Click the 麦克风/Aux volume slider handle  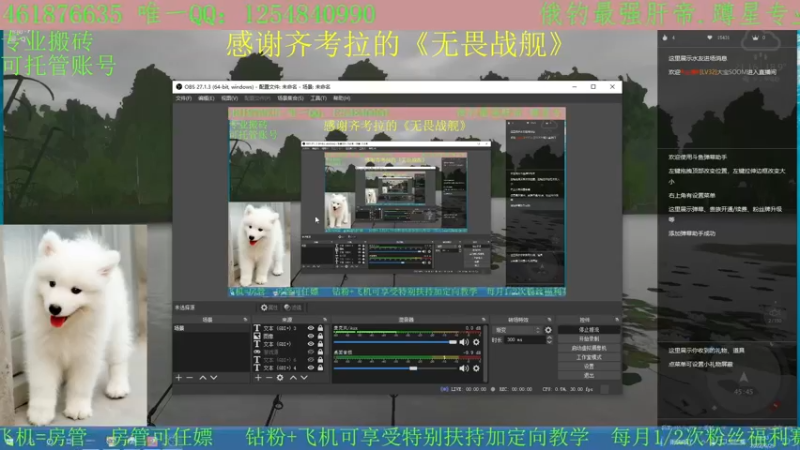click(x=453, y=342)
